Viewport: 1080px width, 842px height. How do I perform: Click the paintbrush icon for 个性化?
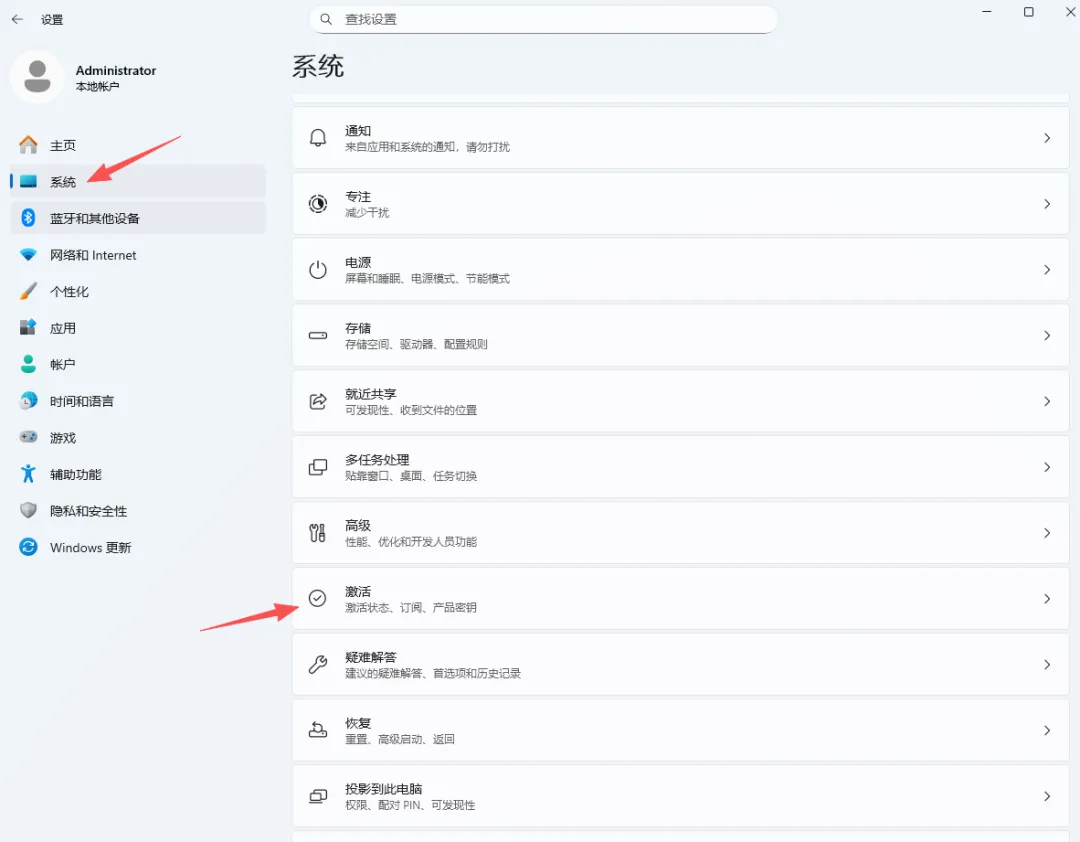point(28,291)
